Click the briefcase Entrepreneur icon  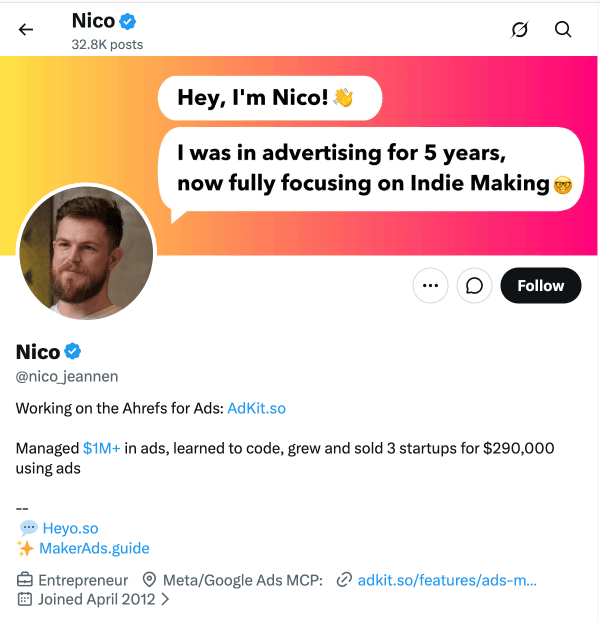pos(25,580)
